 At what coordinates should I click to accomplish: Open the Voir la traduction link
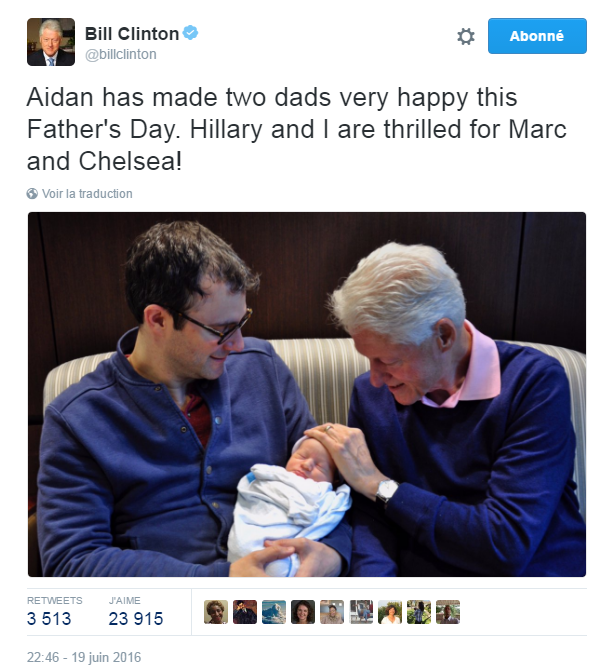pyautogui.click(x=87, y=194)
